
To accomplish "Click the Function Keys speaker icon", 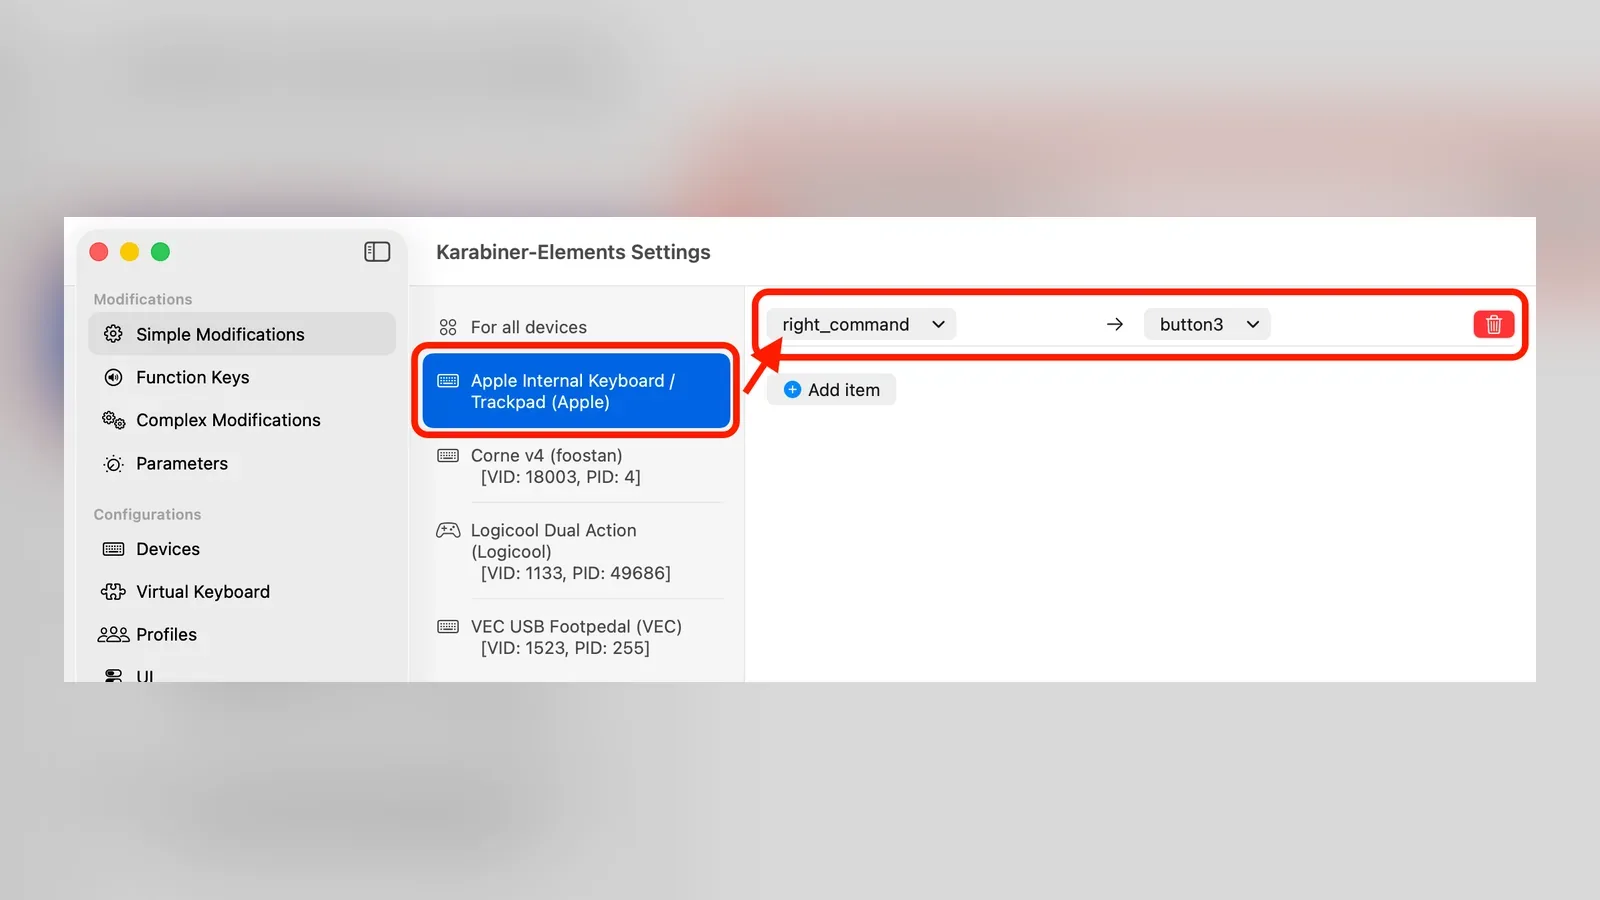I will coord(113,377).
